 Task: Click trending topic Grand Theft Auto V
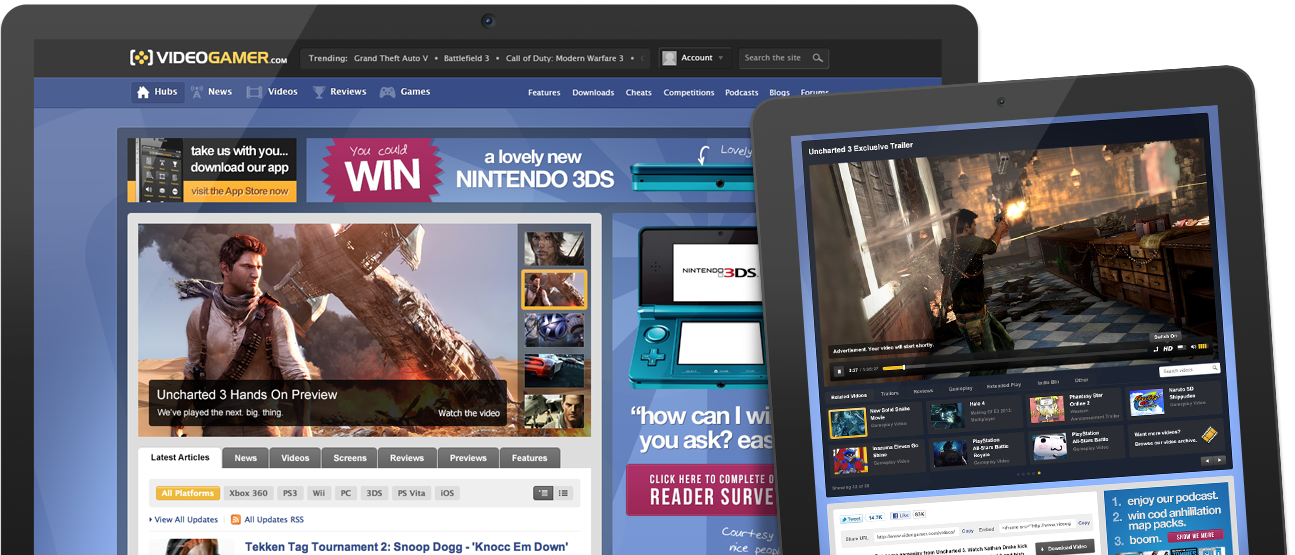[x=393, y=58]
